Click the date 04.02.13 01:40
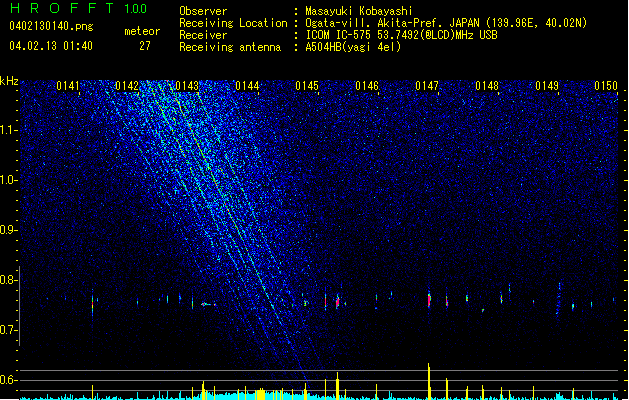Viewport: 629px width, 400px height. (x=51, y=46)
